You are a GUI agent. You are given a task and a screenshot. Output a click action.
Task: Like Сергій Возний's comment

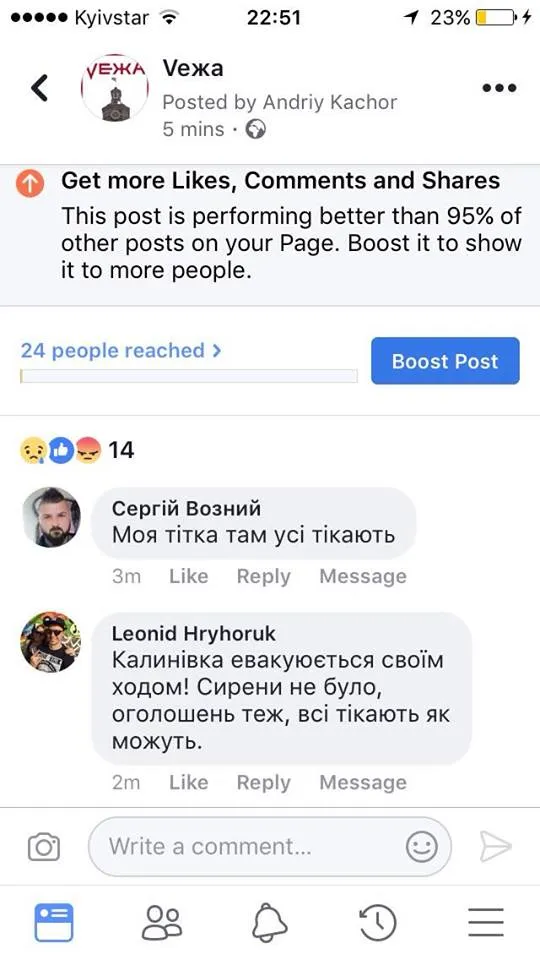click(x=189, y=576)
